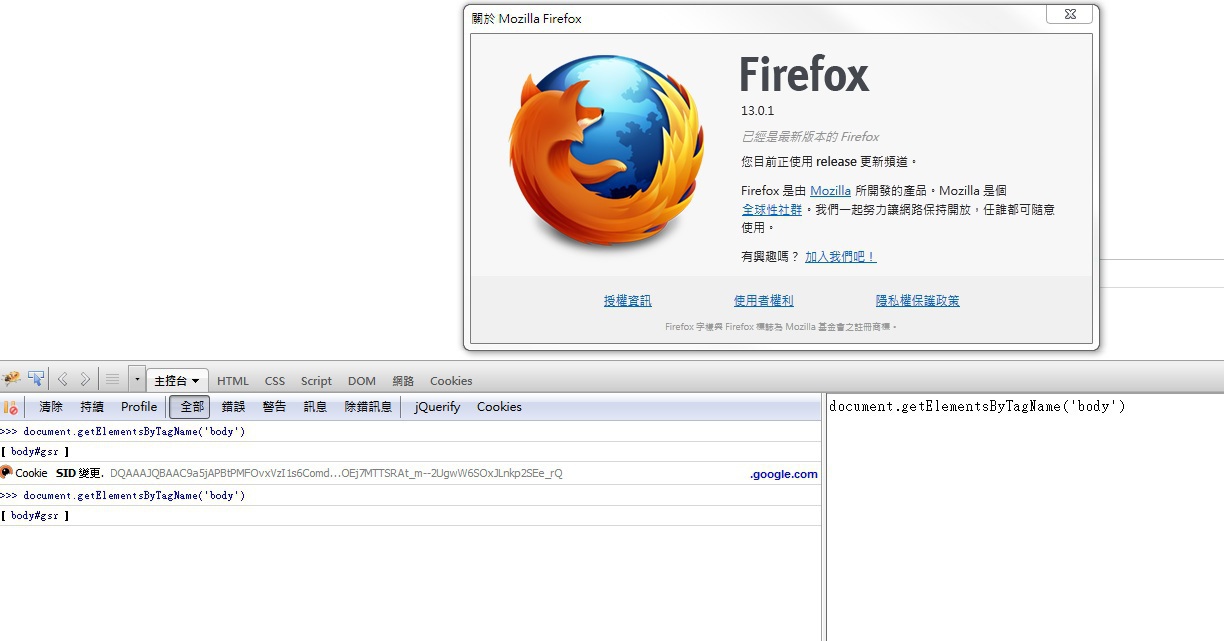Viewport: 1224px width, 641px height.
Task: Open the 全球性社群 link
Action: click(771, 210)
